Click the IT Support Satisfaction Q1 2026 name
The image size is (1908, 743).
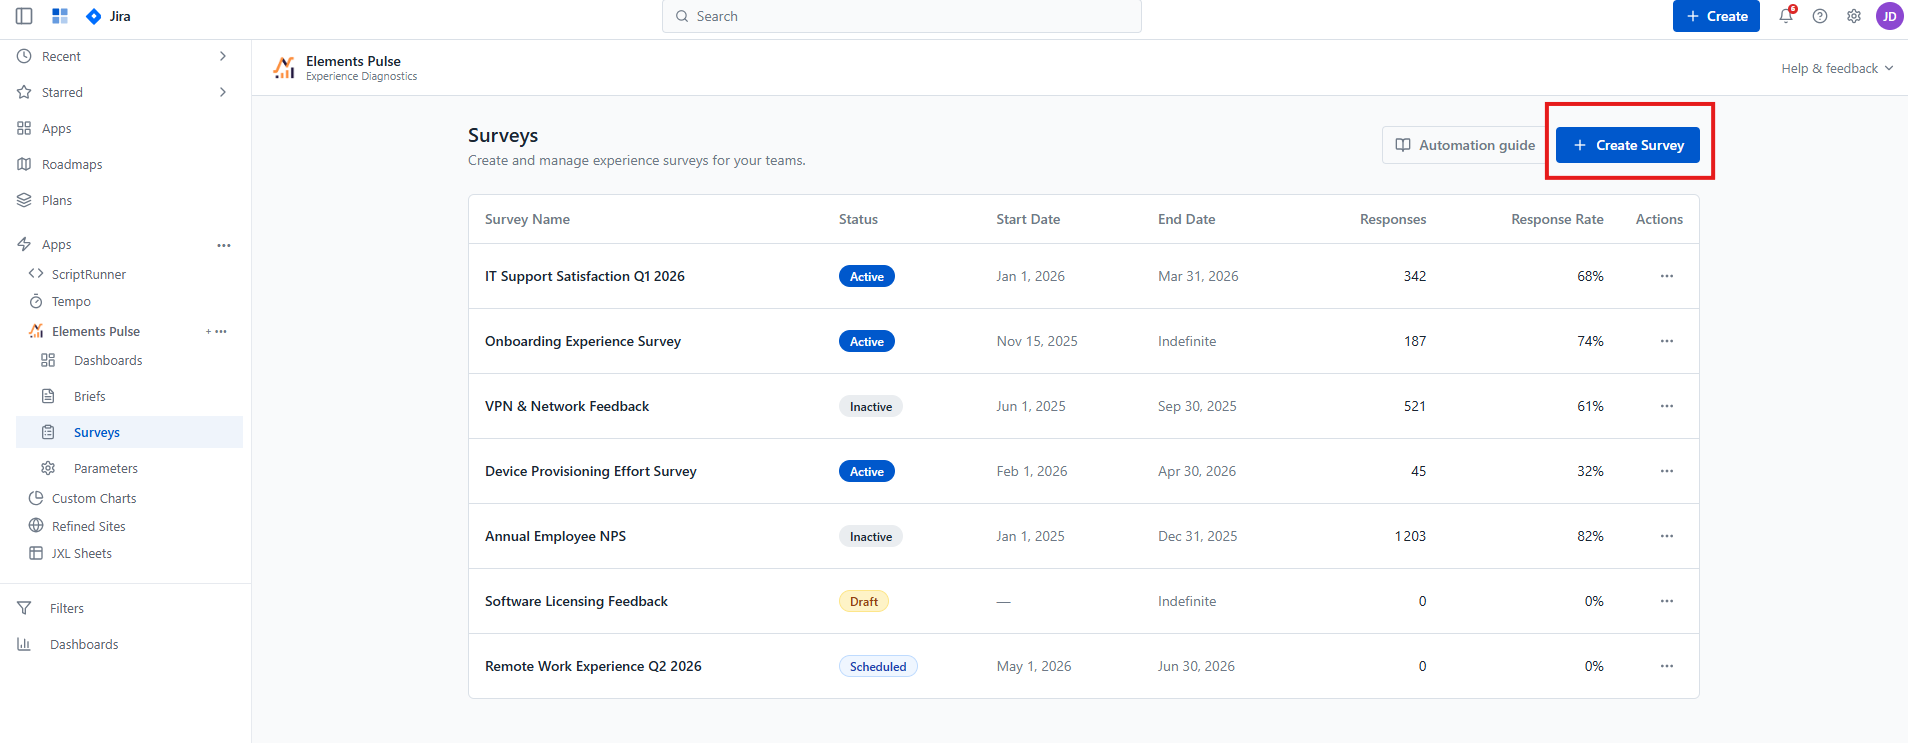[585, 276]
